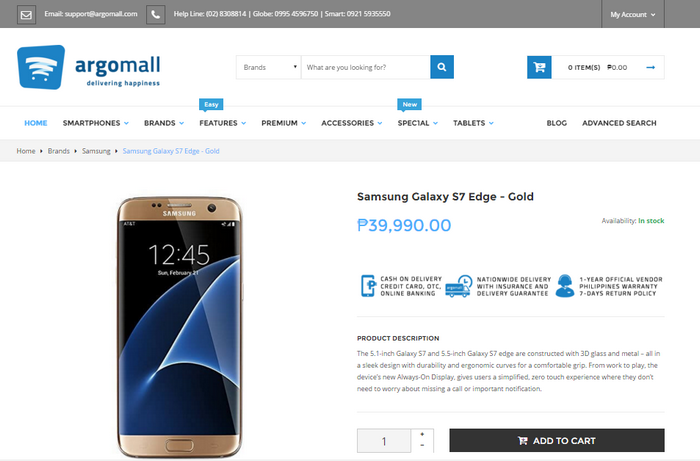Click the cart arrow icon

(650, 67)
